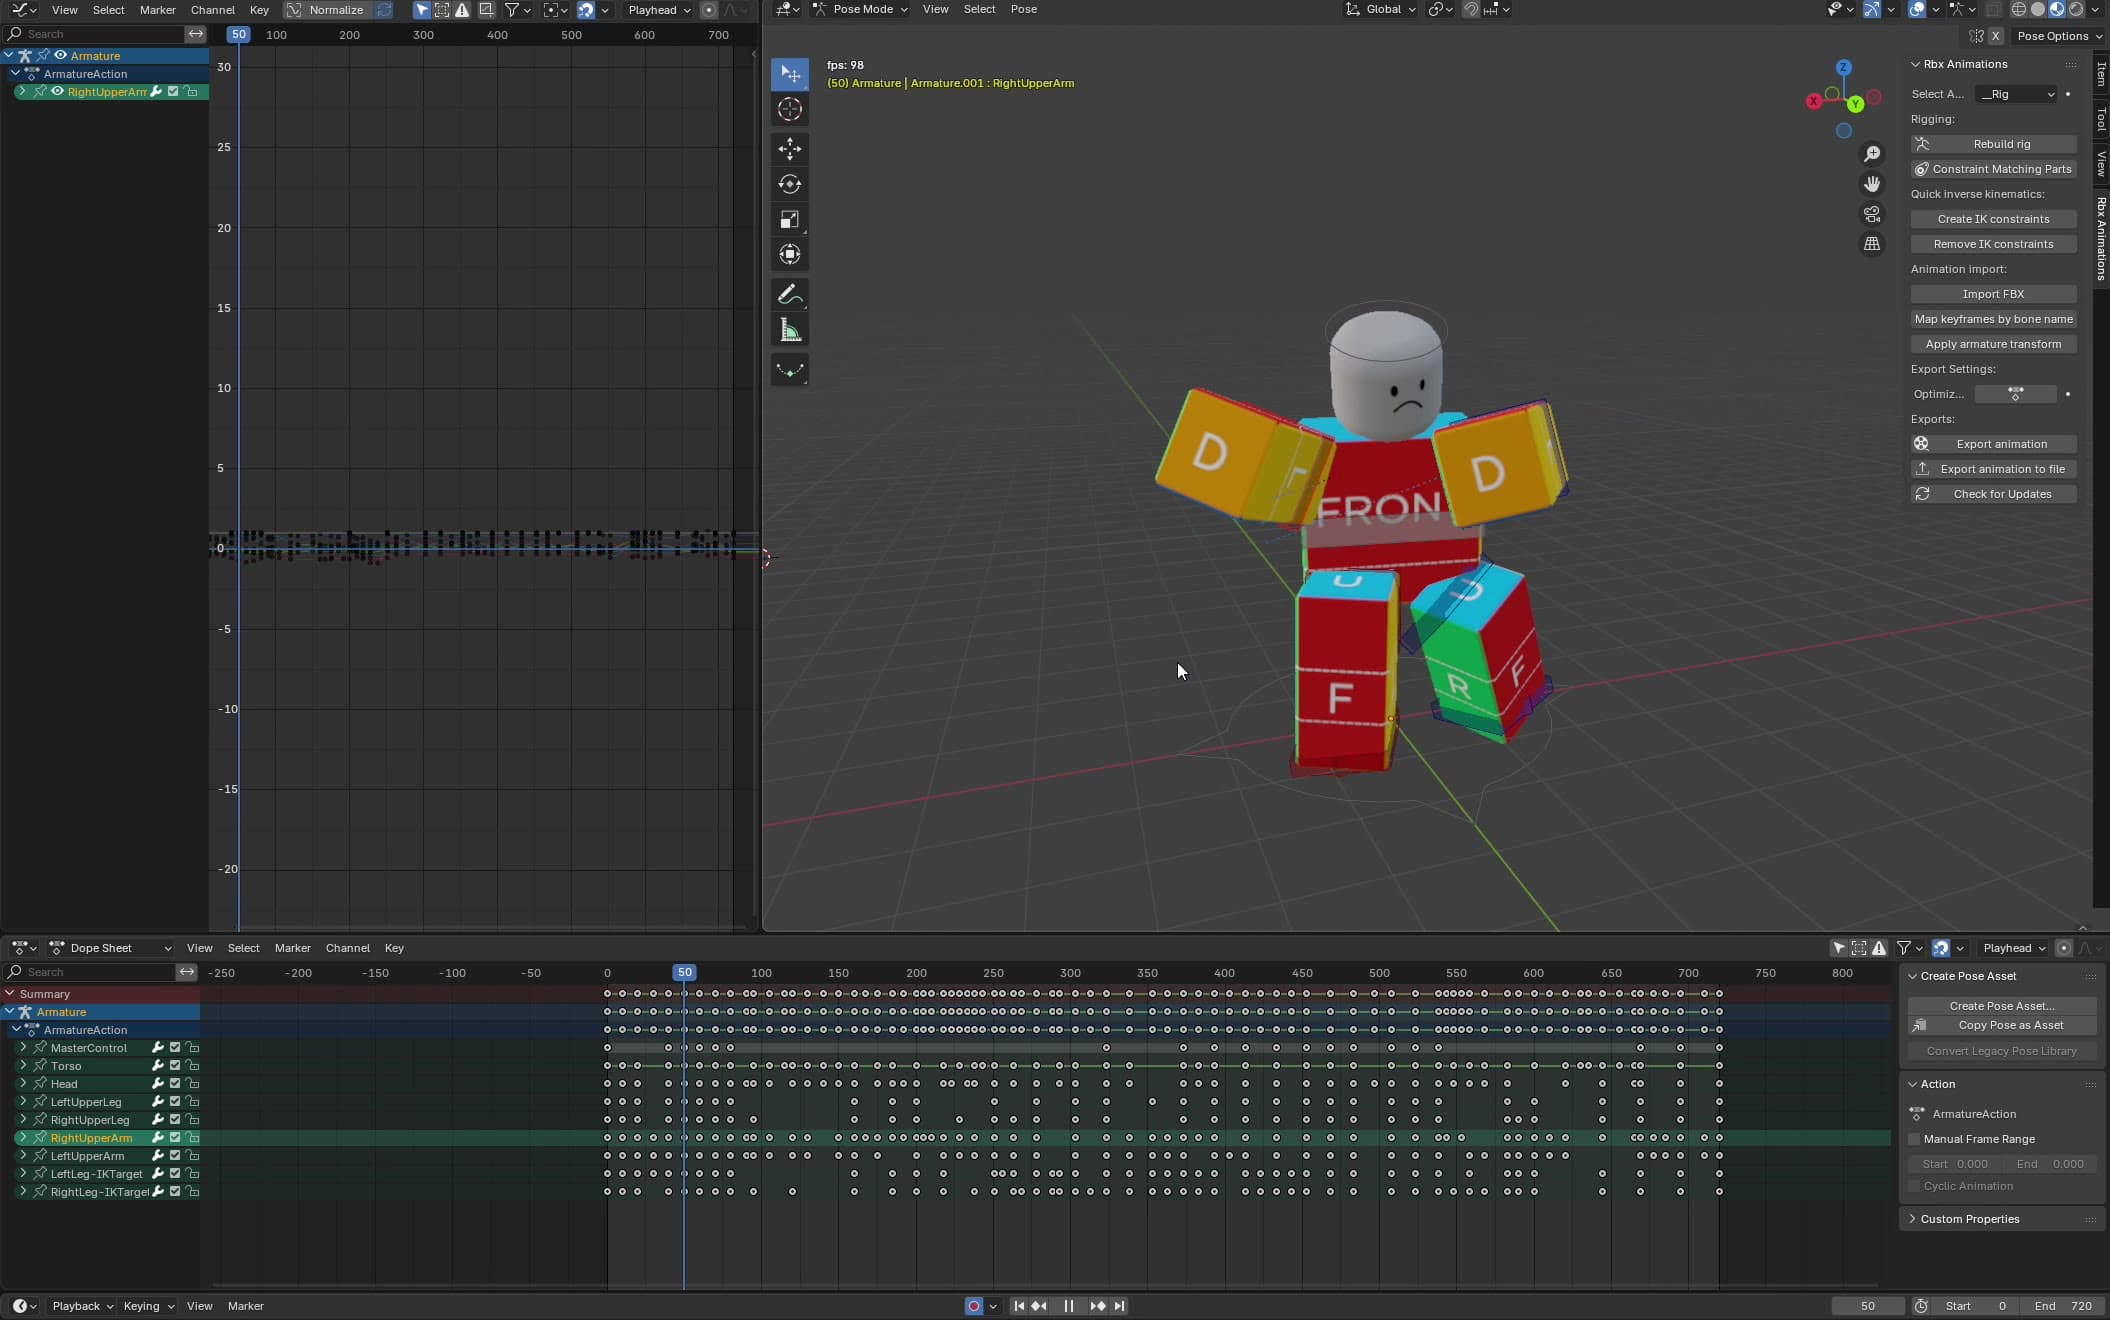Toggle camera view icon in viewport
The width and height of the screenshot is (2110, 1320).
[1871, 214]
